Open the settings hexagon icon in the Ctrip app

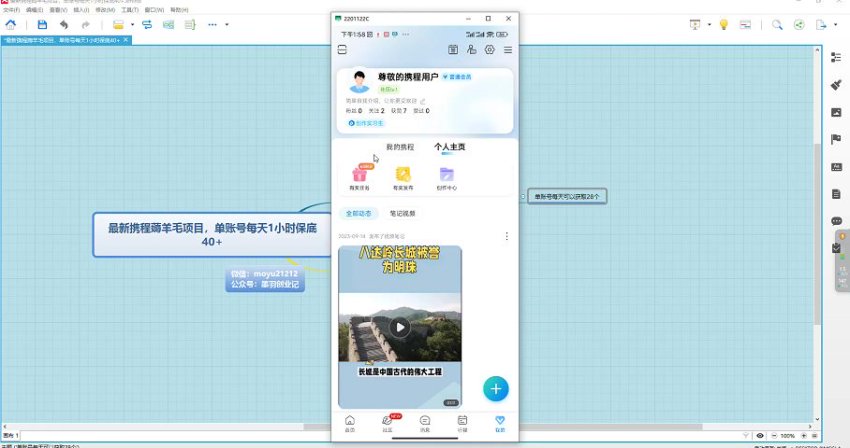coord(490,49)
